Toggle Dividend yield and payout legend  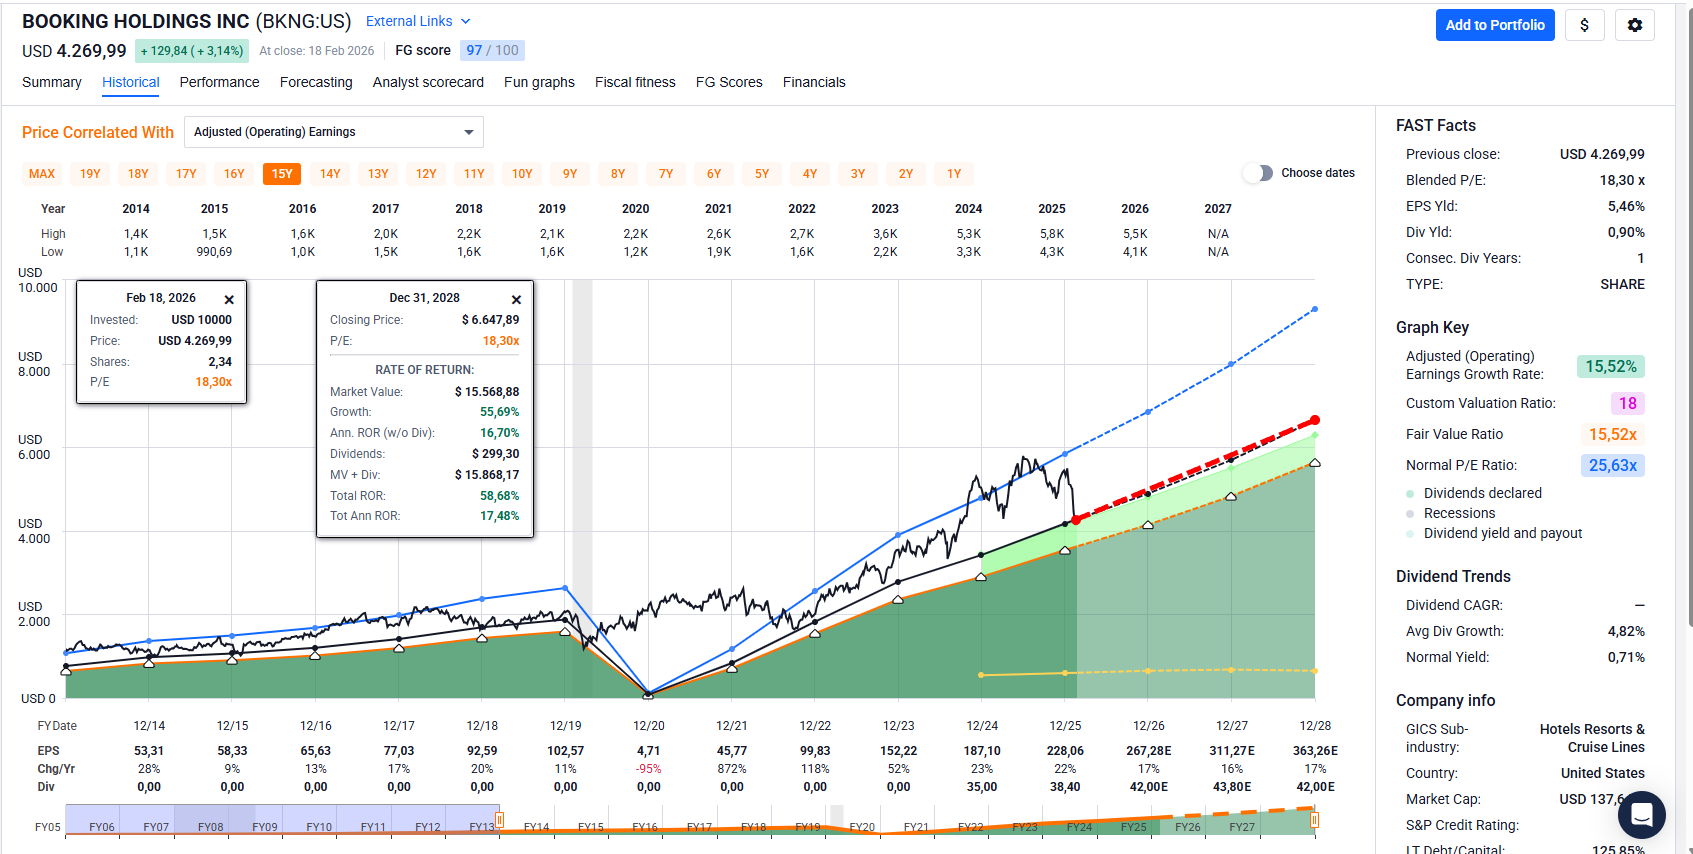1502,533
